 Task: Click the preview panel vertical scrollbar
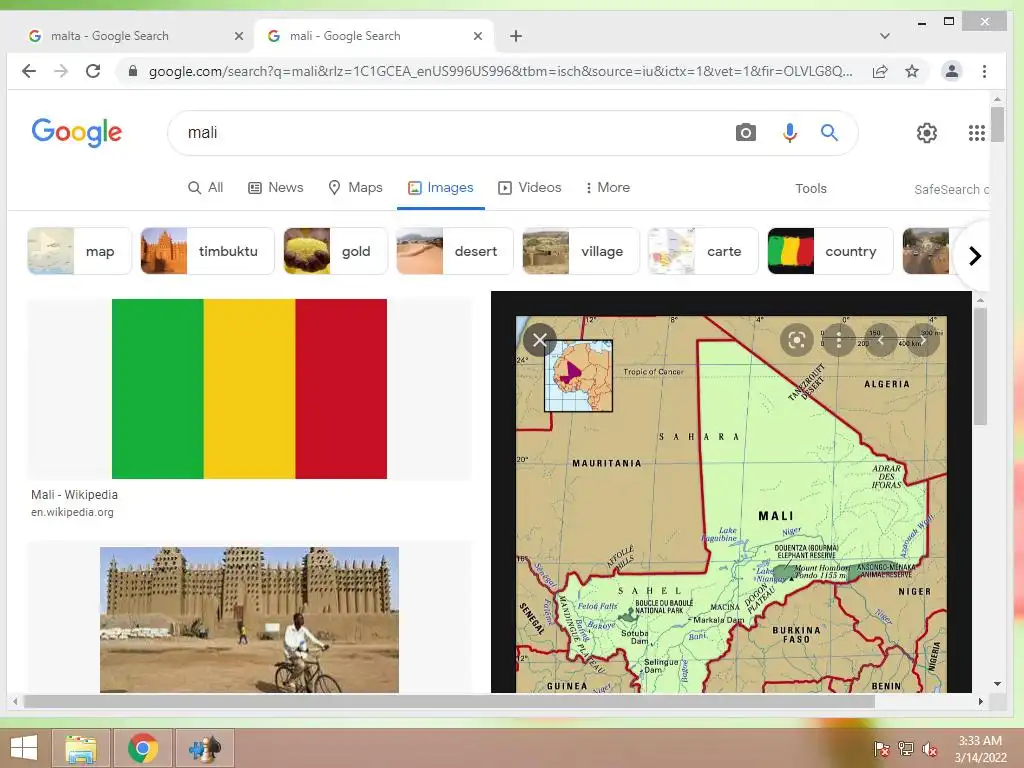(980, 366)
